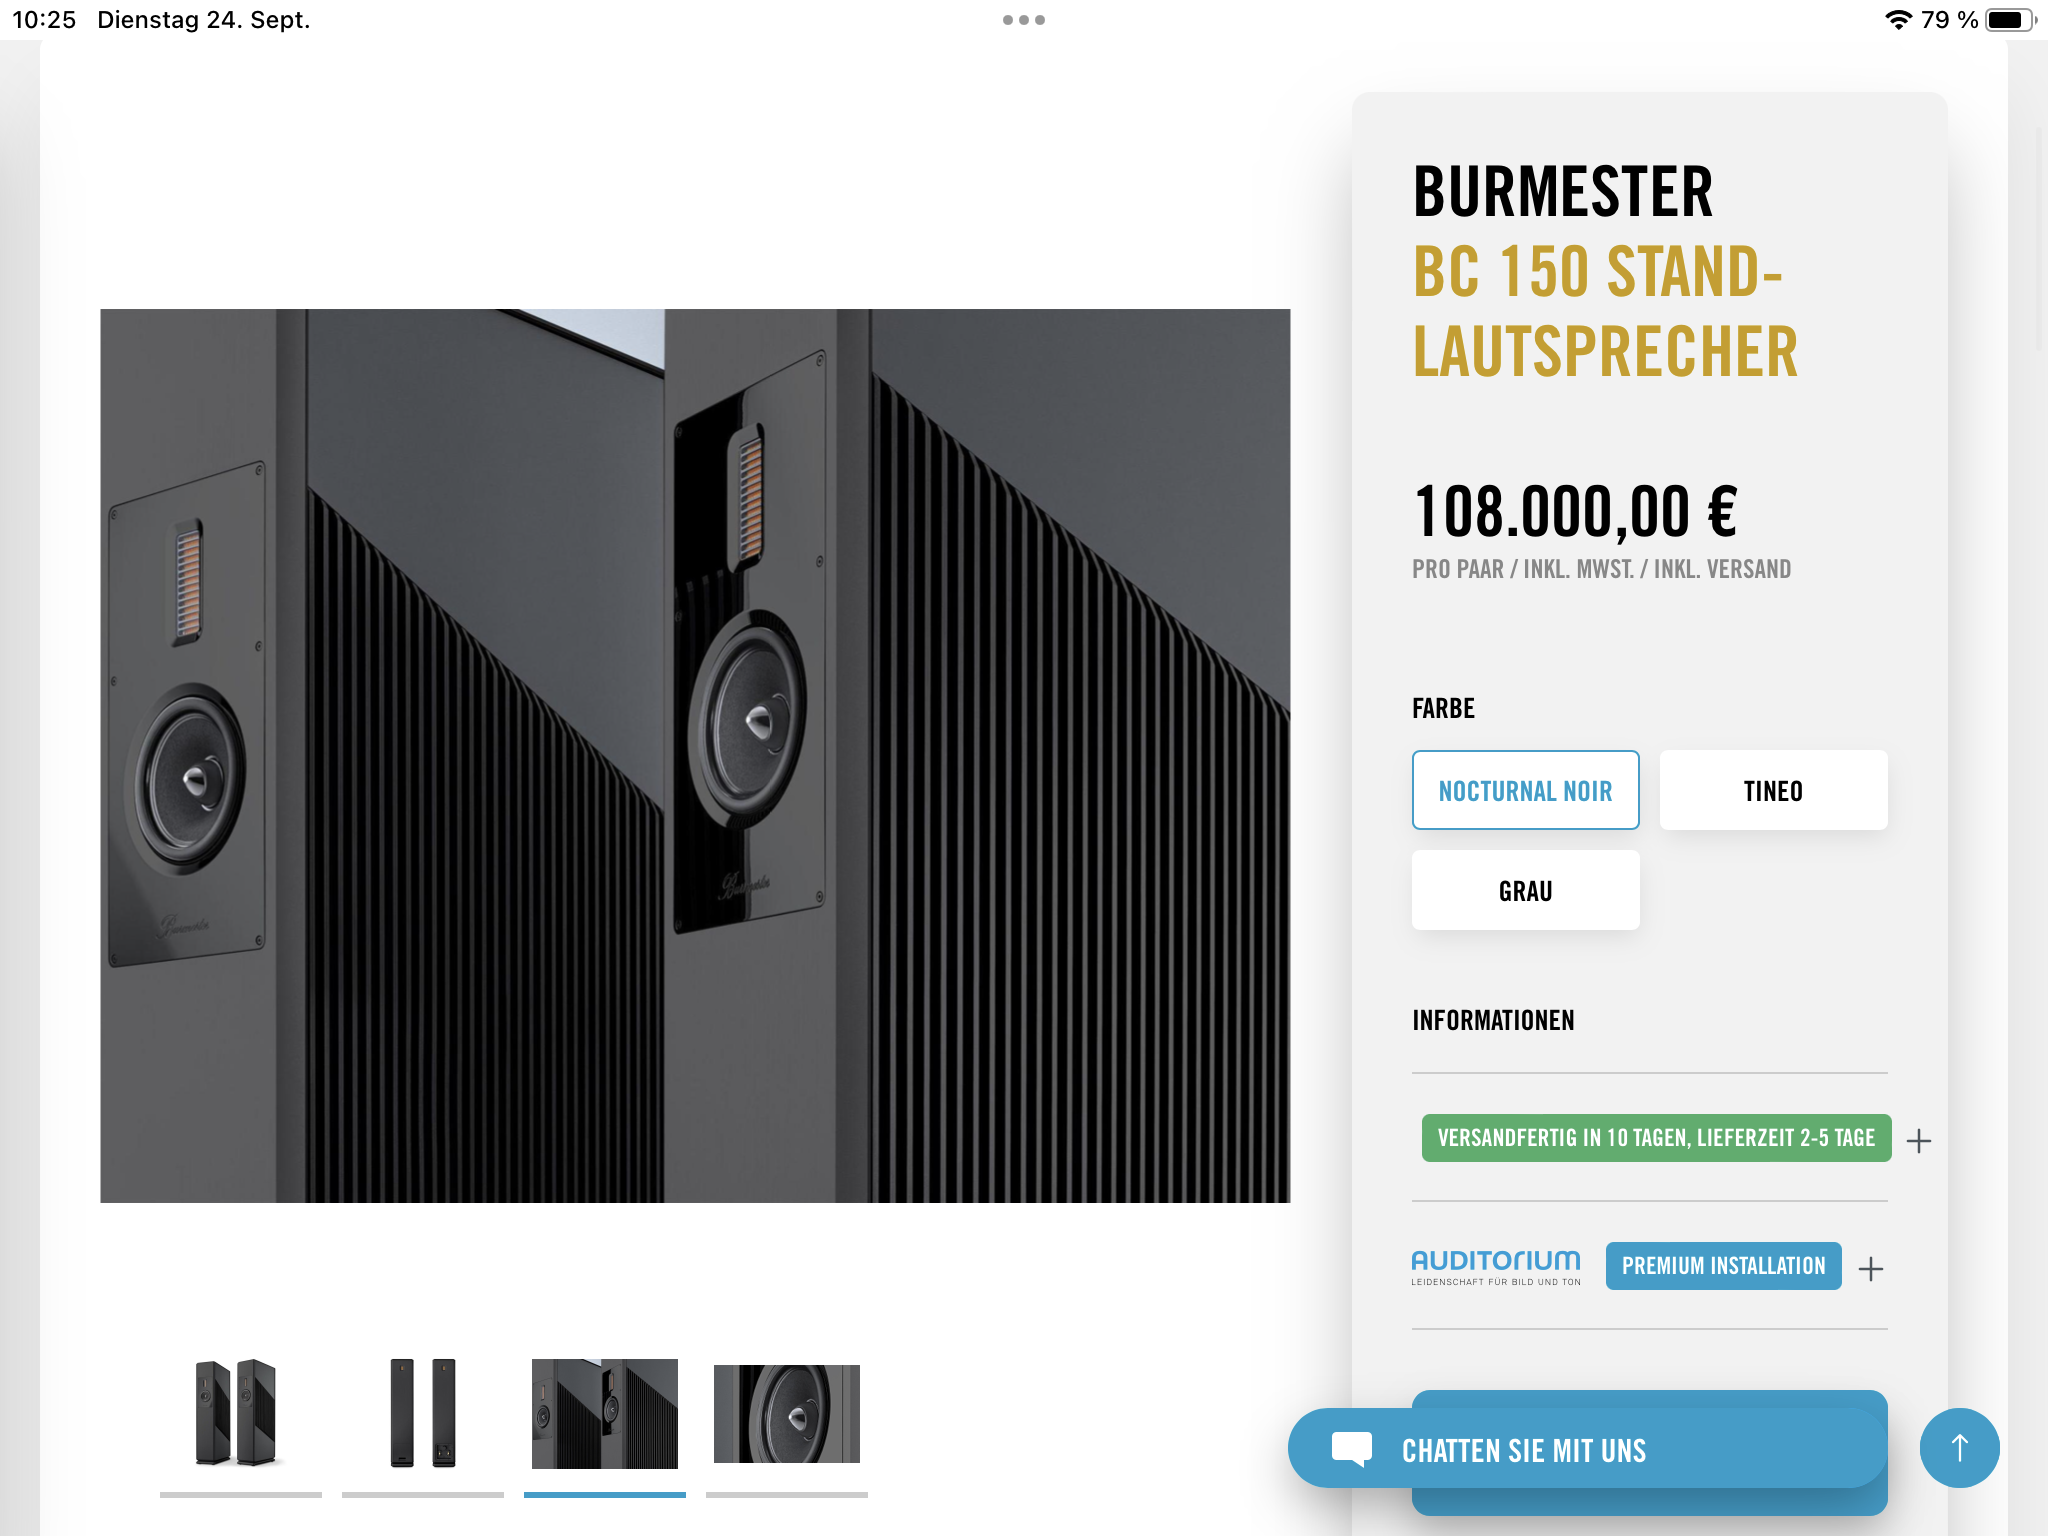
Task: Choose the Grau color option
Action: pyautogui.click(x=1525, y=890)
